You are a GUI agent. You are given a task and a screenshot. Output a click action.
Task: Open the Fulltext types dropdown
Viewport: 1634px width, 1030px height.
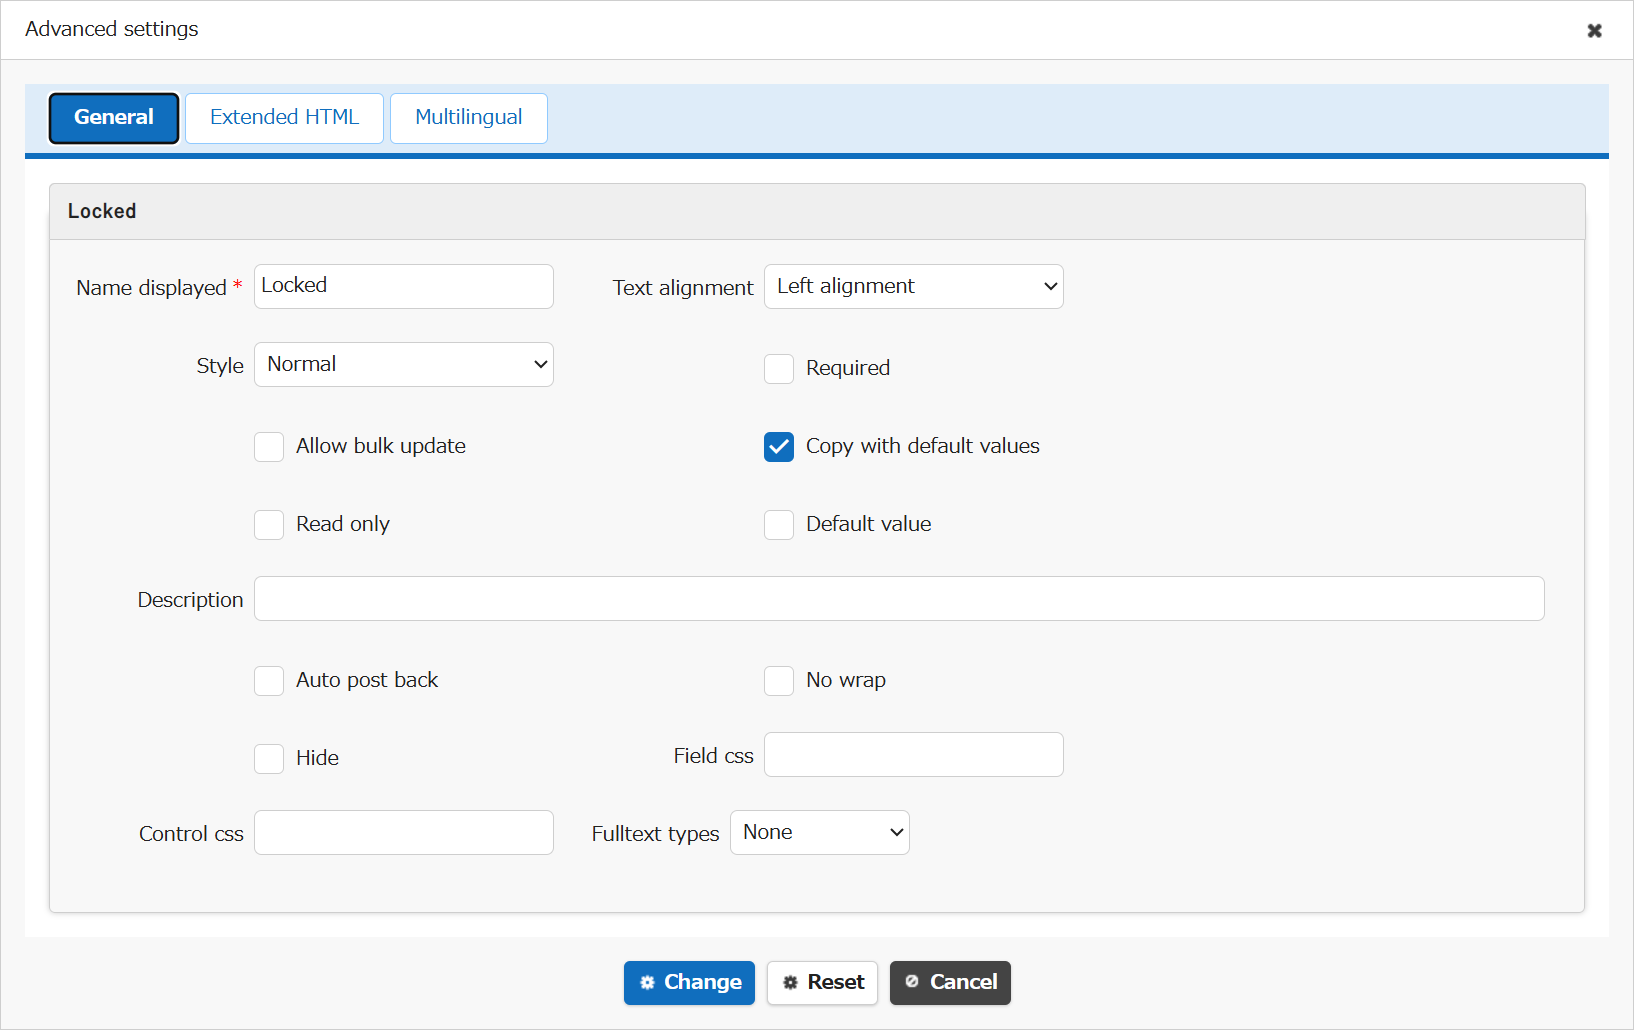click(x=820, y=832)
